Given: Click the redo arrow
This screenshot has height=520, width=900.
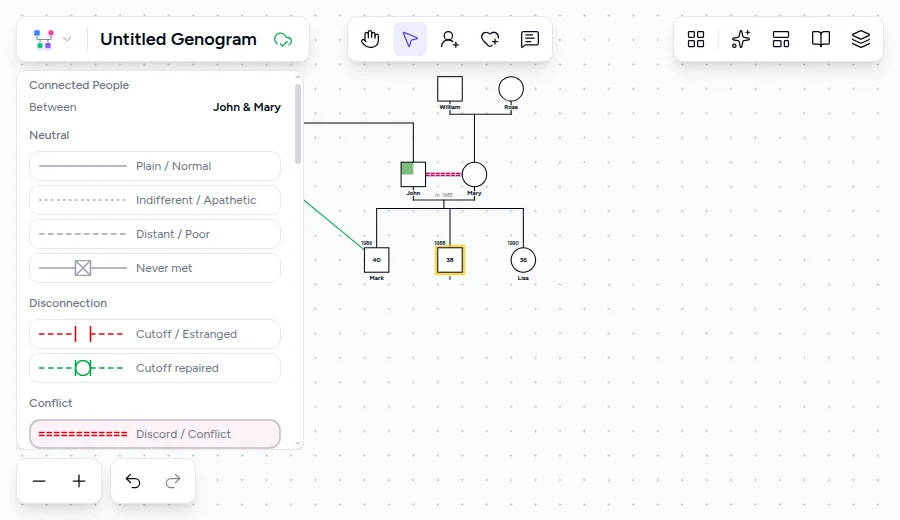Looking at the screenshot, I should coord(173,481).
